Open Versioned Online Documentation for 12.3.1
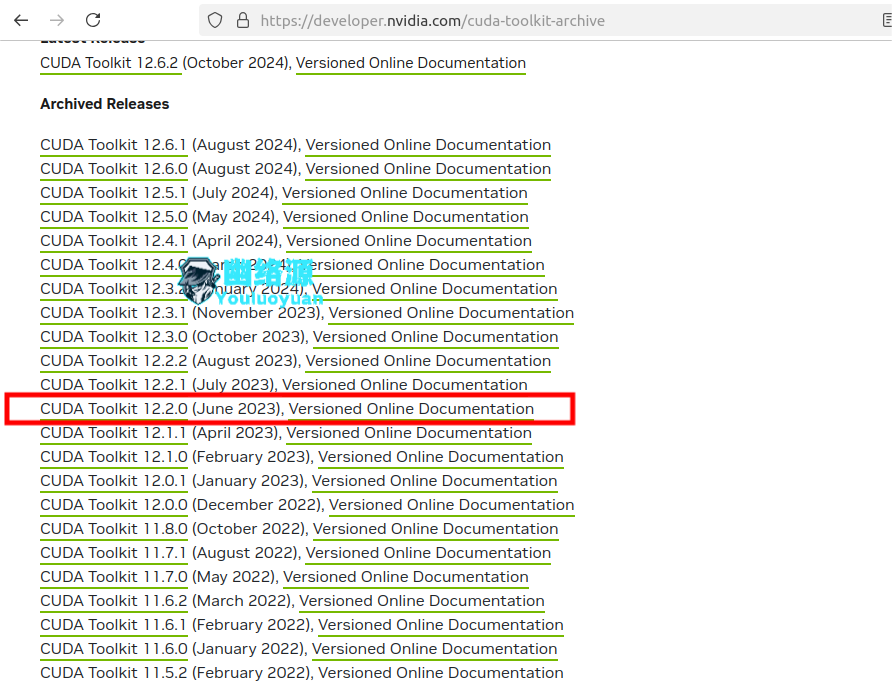The width and height of the screenshot is (892, 683). click(451, 313)
